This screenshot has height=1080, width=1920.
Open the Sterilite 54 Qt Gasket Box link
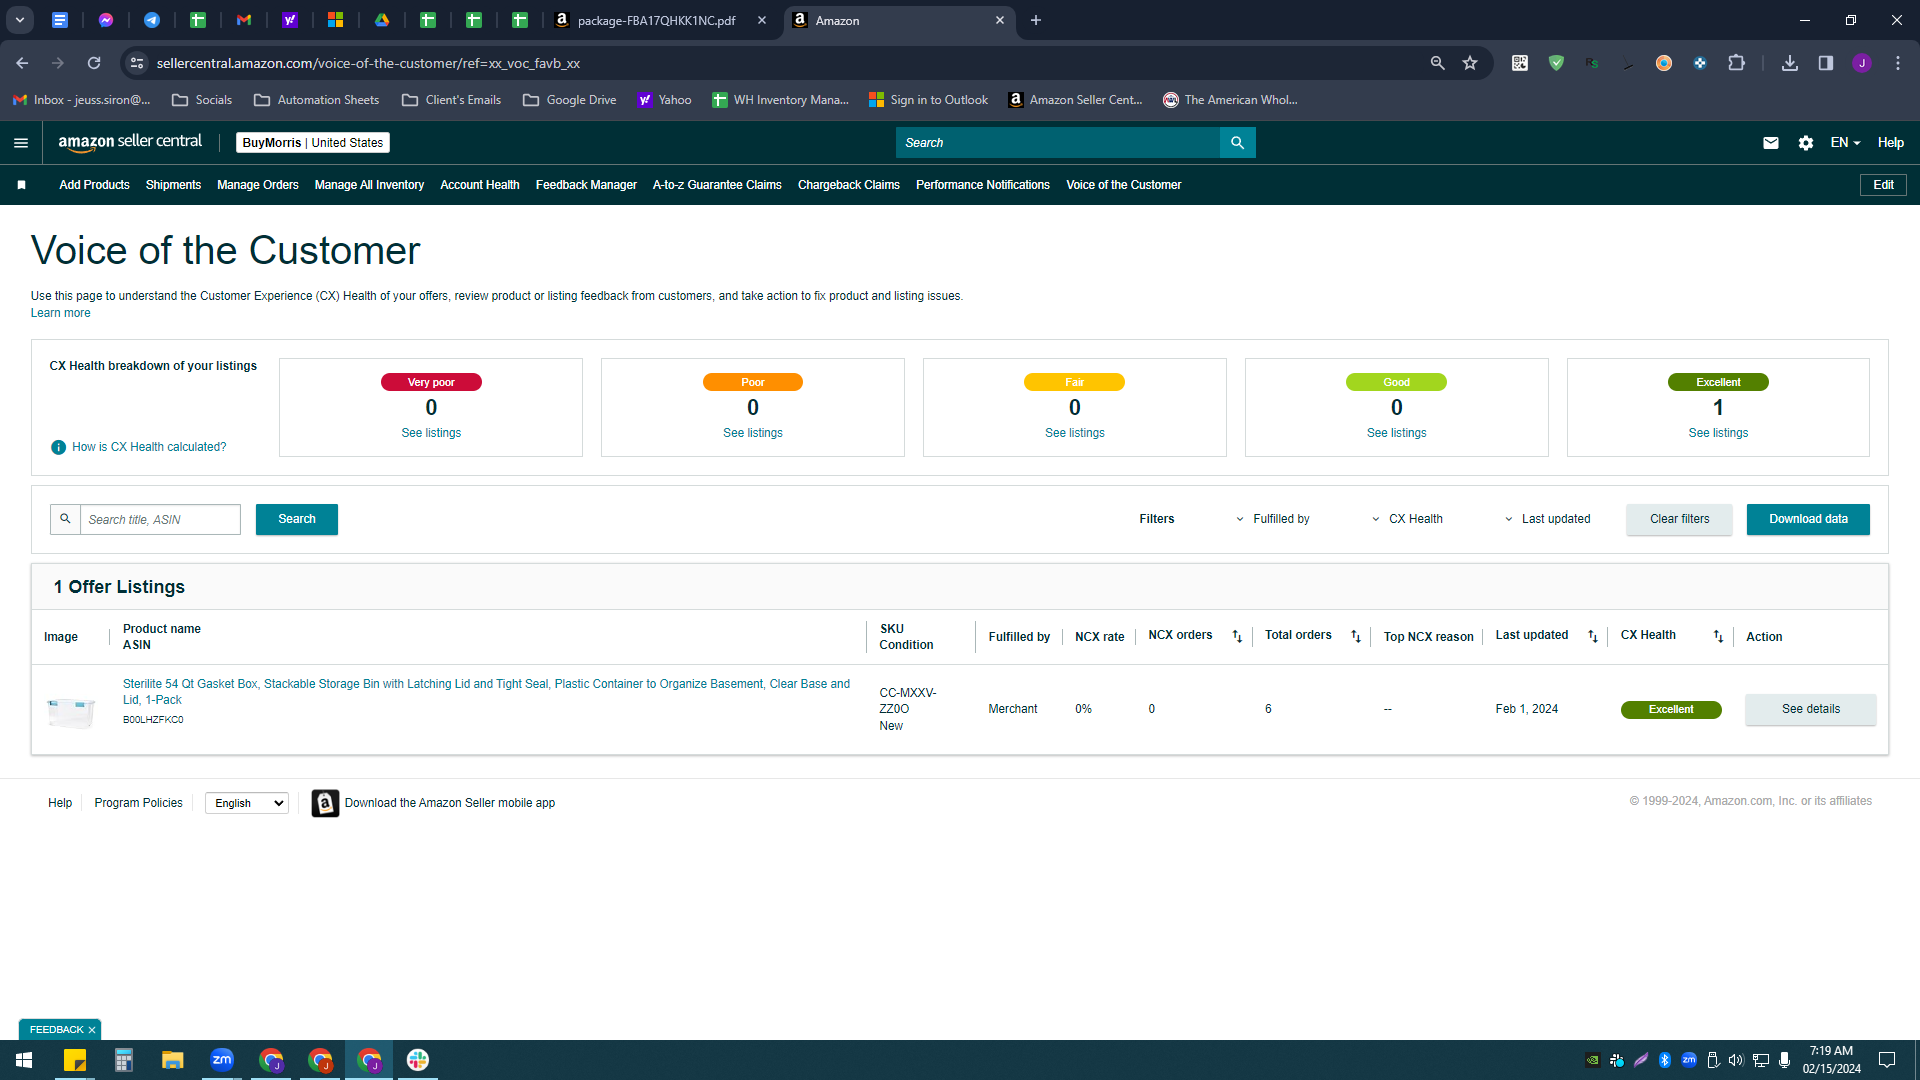(x=486, y=692)
